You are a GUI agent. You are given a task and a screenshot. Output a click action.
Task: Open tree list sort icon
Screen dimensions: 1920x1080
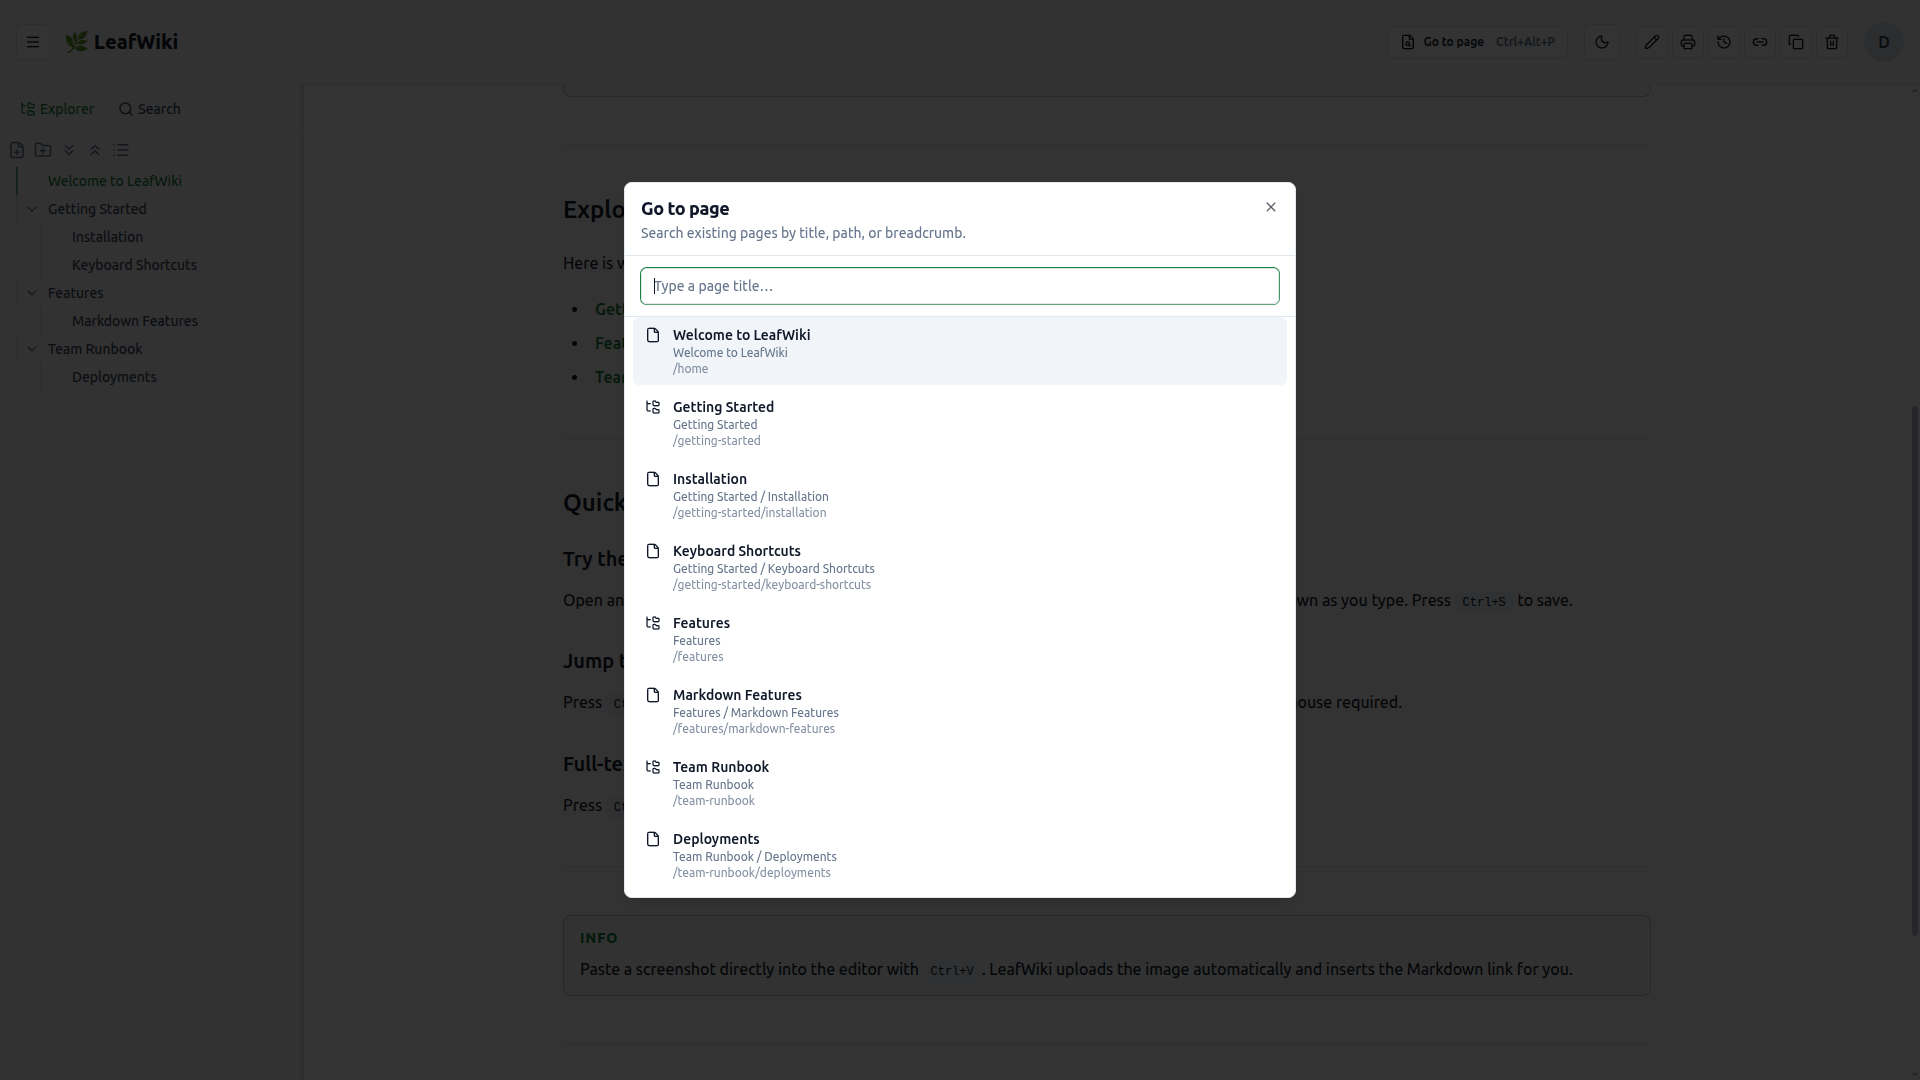pyautogui.click(x=121, y=150)
